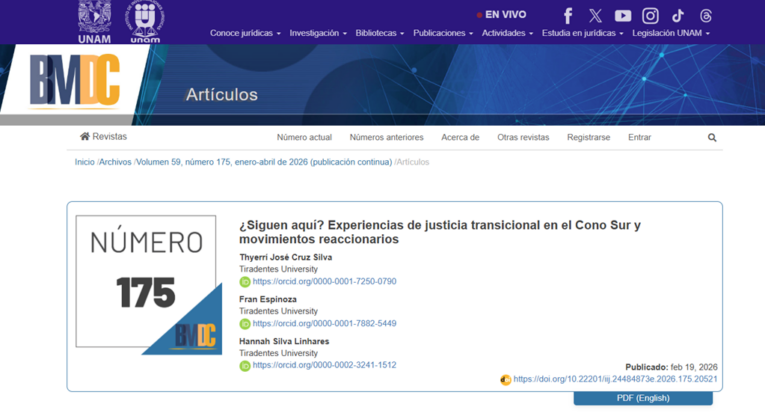765x413 pixels.
Task: Open the search magnifier icon
Action: [x=712, y=138]
